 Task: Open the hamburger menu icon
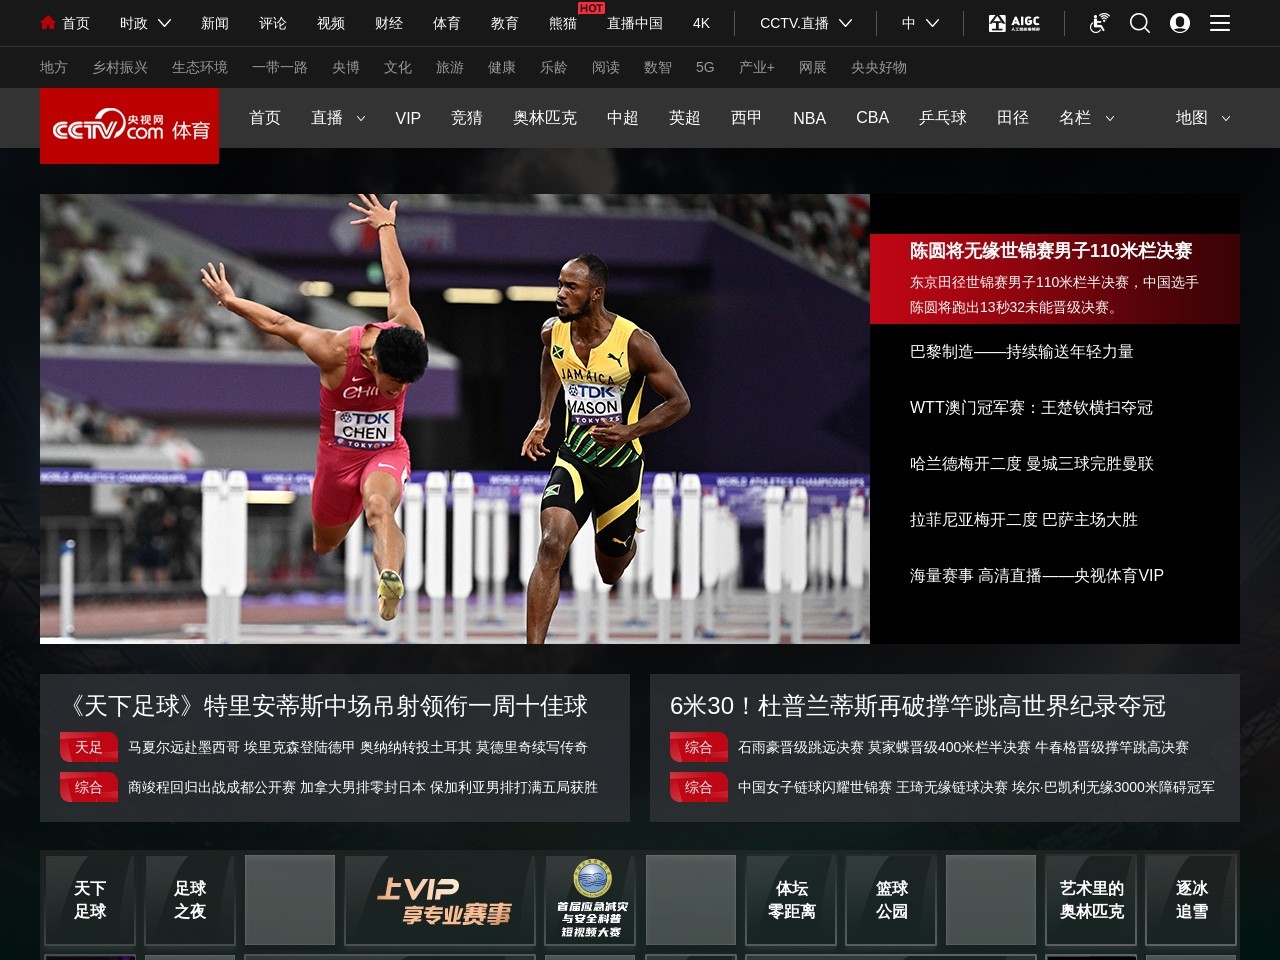coord(1220,23)
